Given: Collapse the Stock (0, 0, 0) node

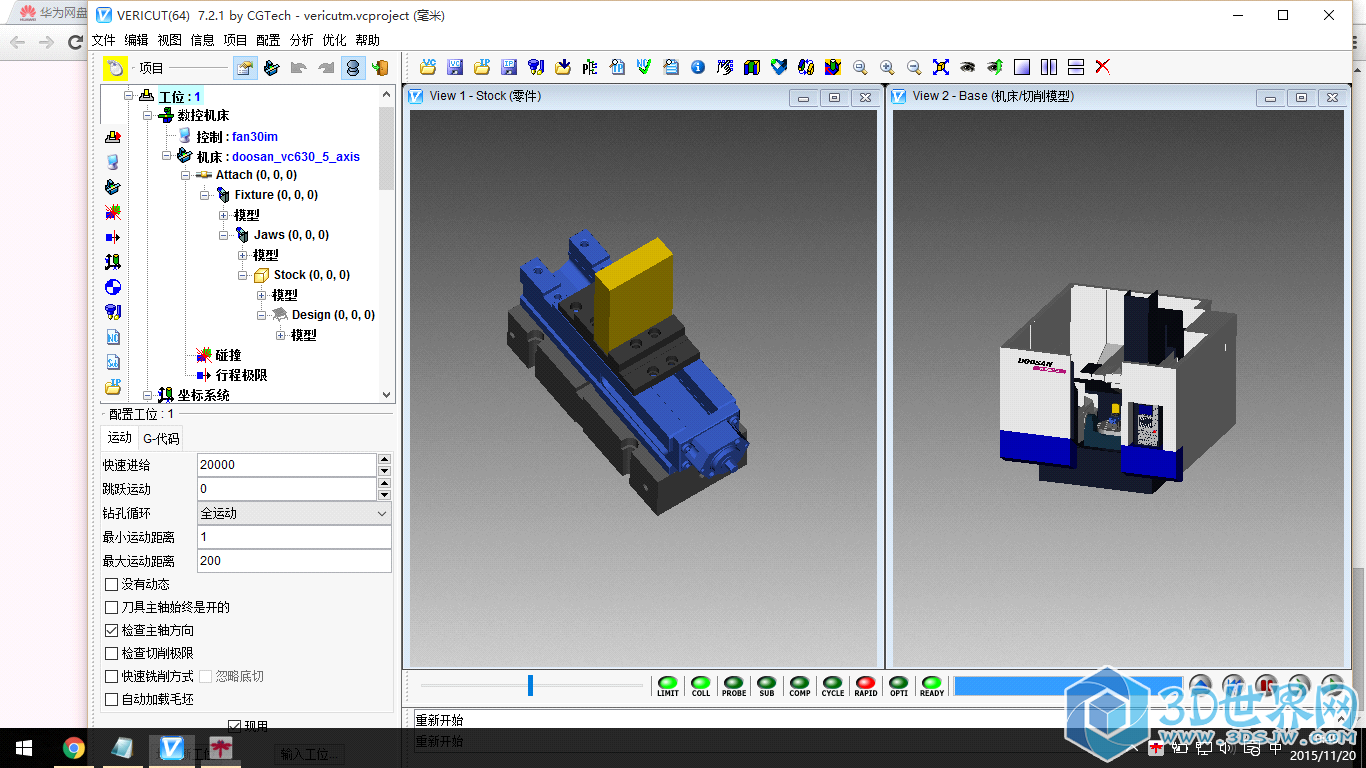Looking at the screenshot, I should [x=243, y=275].
